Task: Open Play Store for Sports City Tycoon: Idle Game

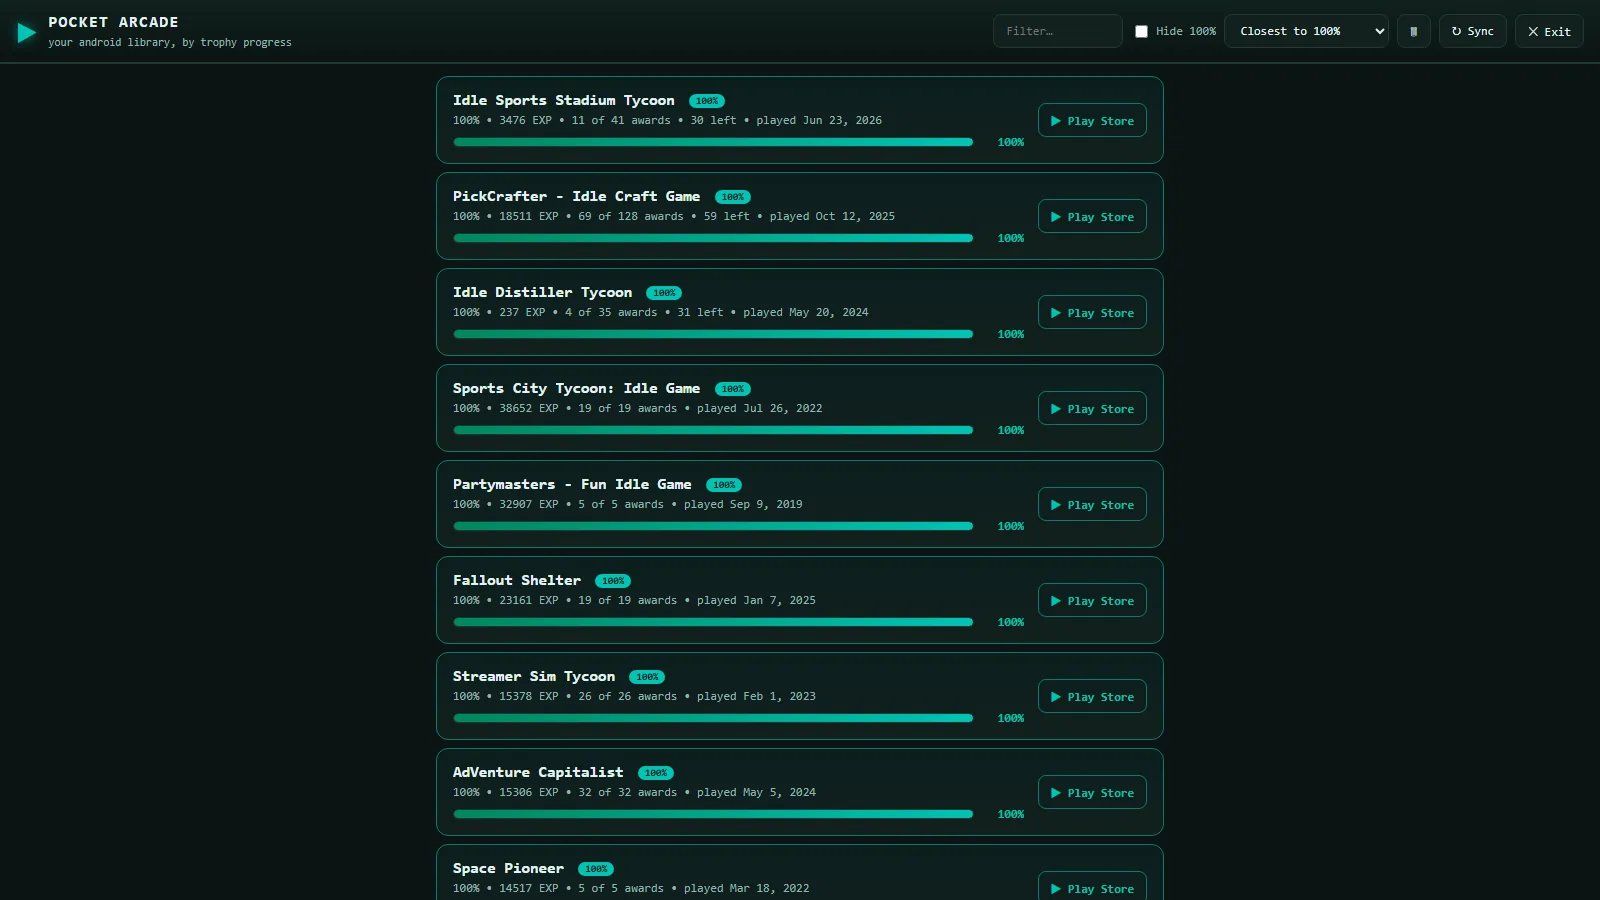Action: [x=1092, y=408]
